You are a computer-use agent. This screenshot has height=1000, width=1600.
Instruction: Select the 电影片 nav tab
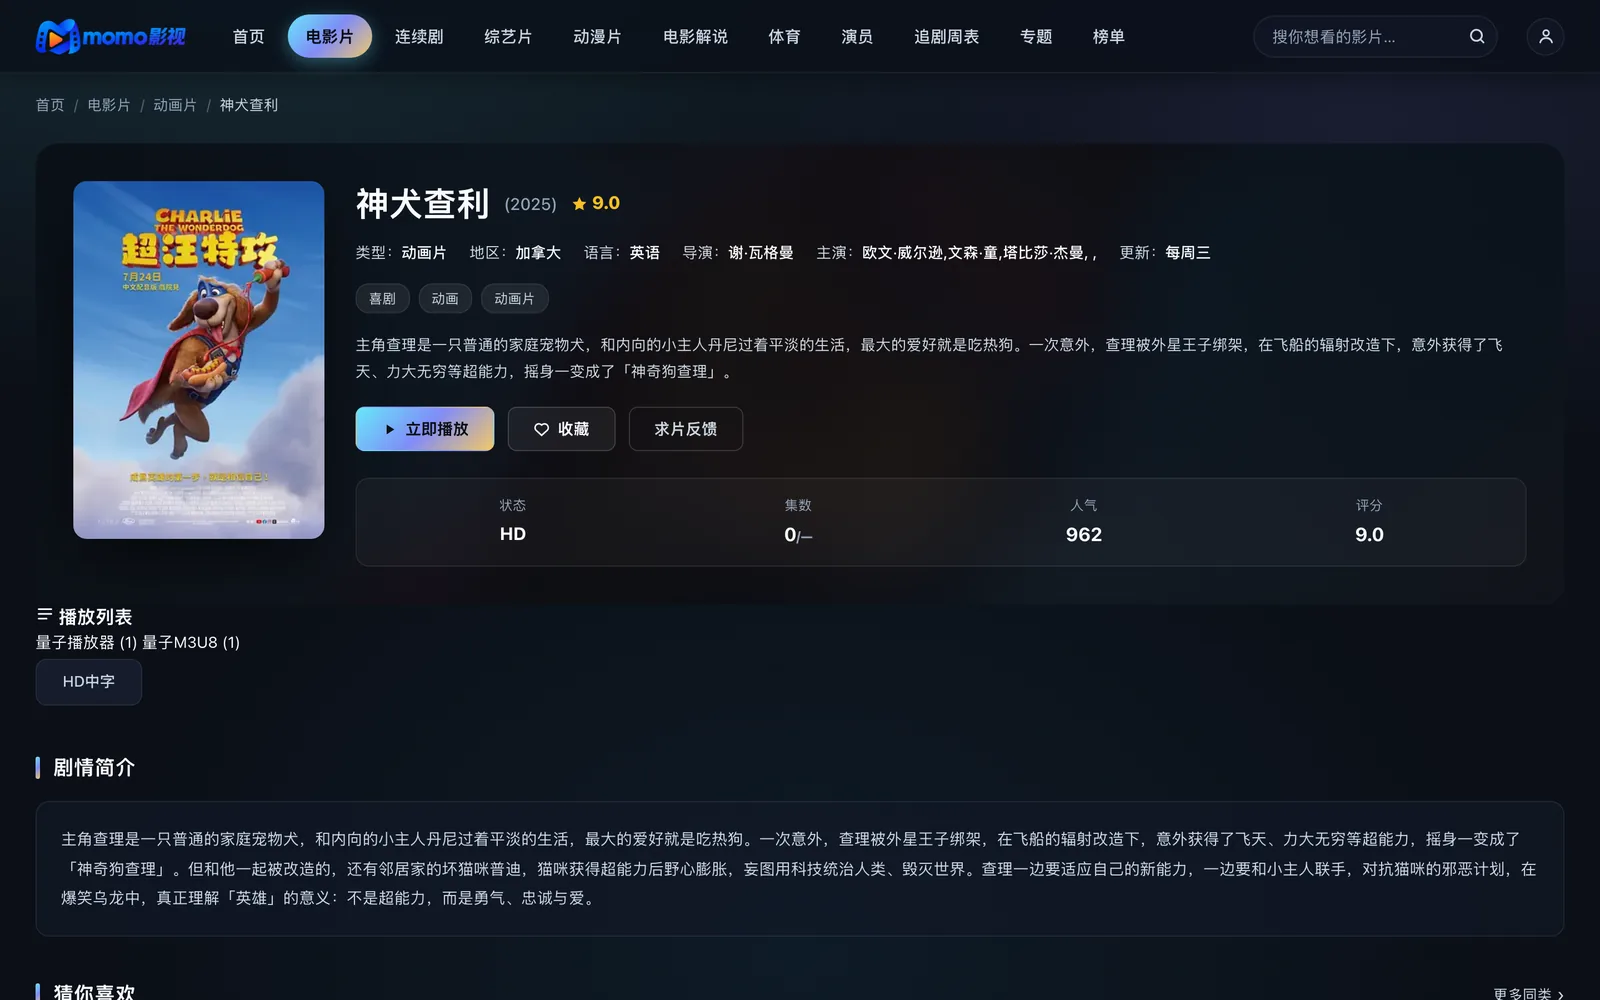click(330, 36)
